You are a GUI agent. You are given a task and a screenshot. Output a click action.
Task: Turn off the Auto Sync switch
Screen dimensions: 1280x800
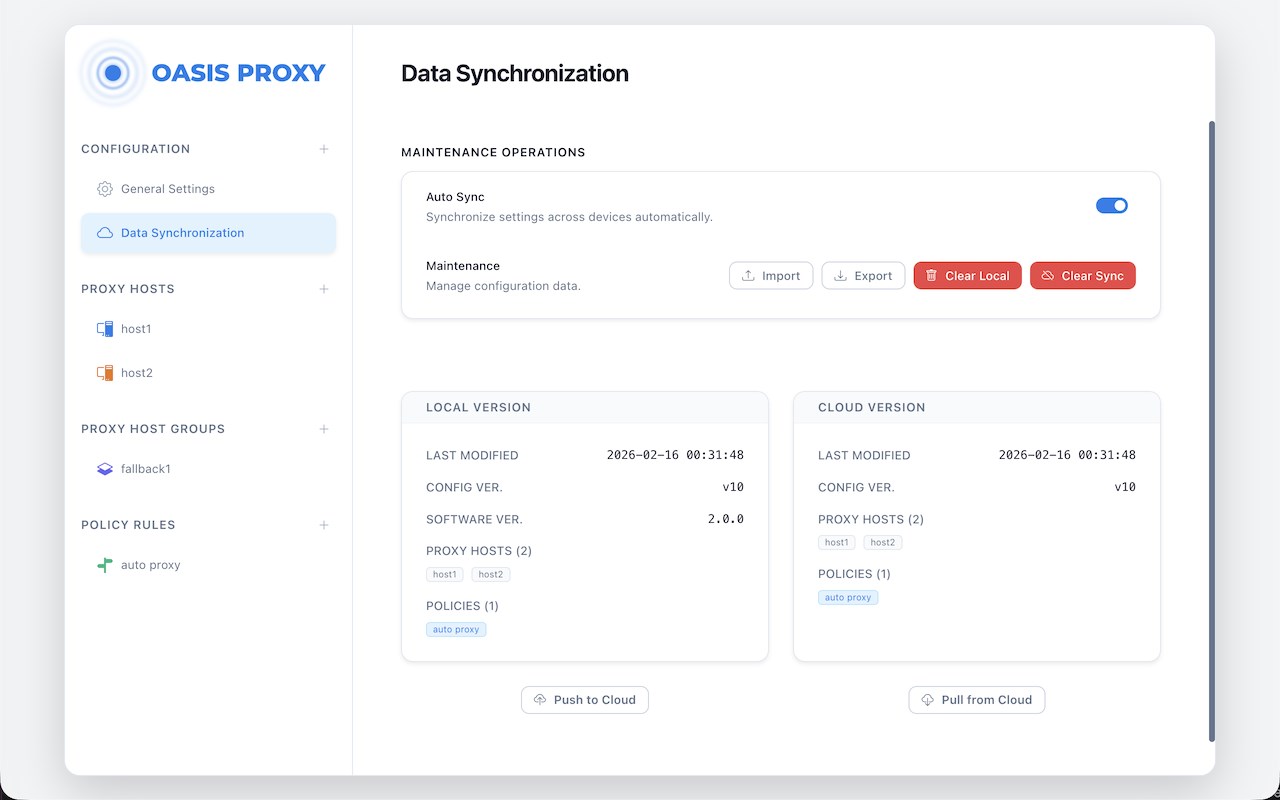pos(1112,205)
